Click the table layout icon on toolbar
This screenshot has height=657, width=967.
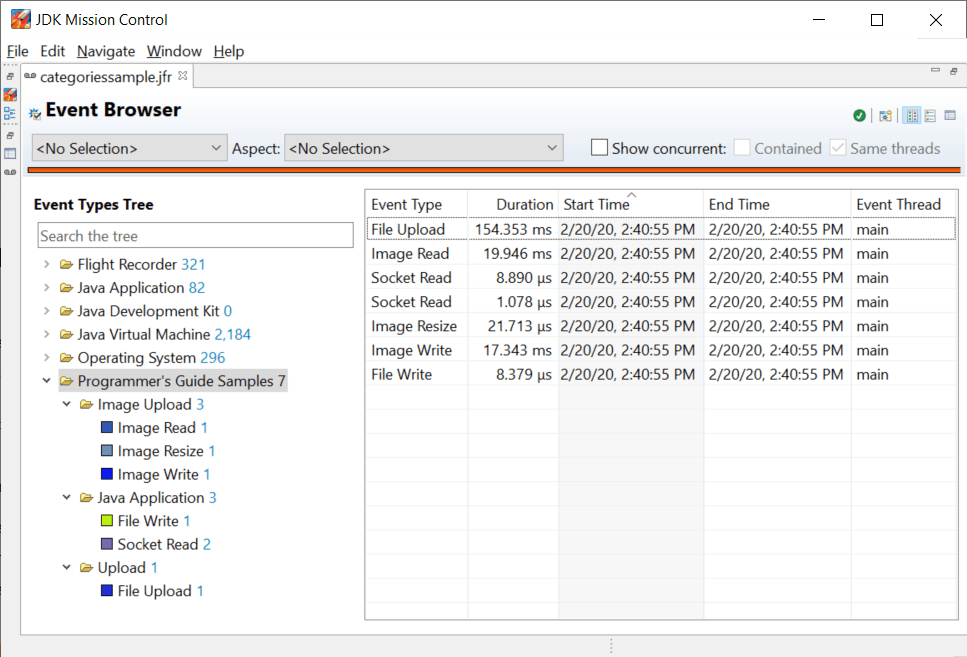(x=949, y=115)
